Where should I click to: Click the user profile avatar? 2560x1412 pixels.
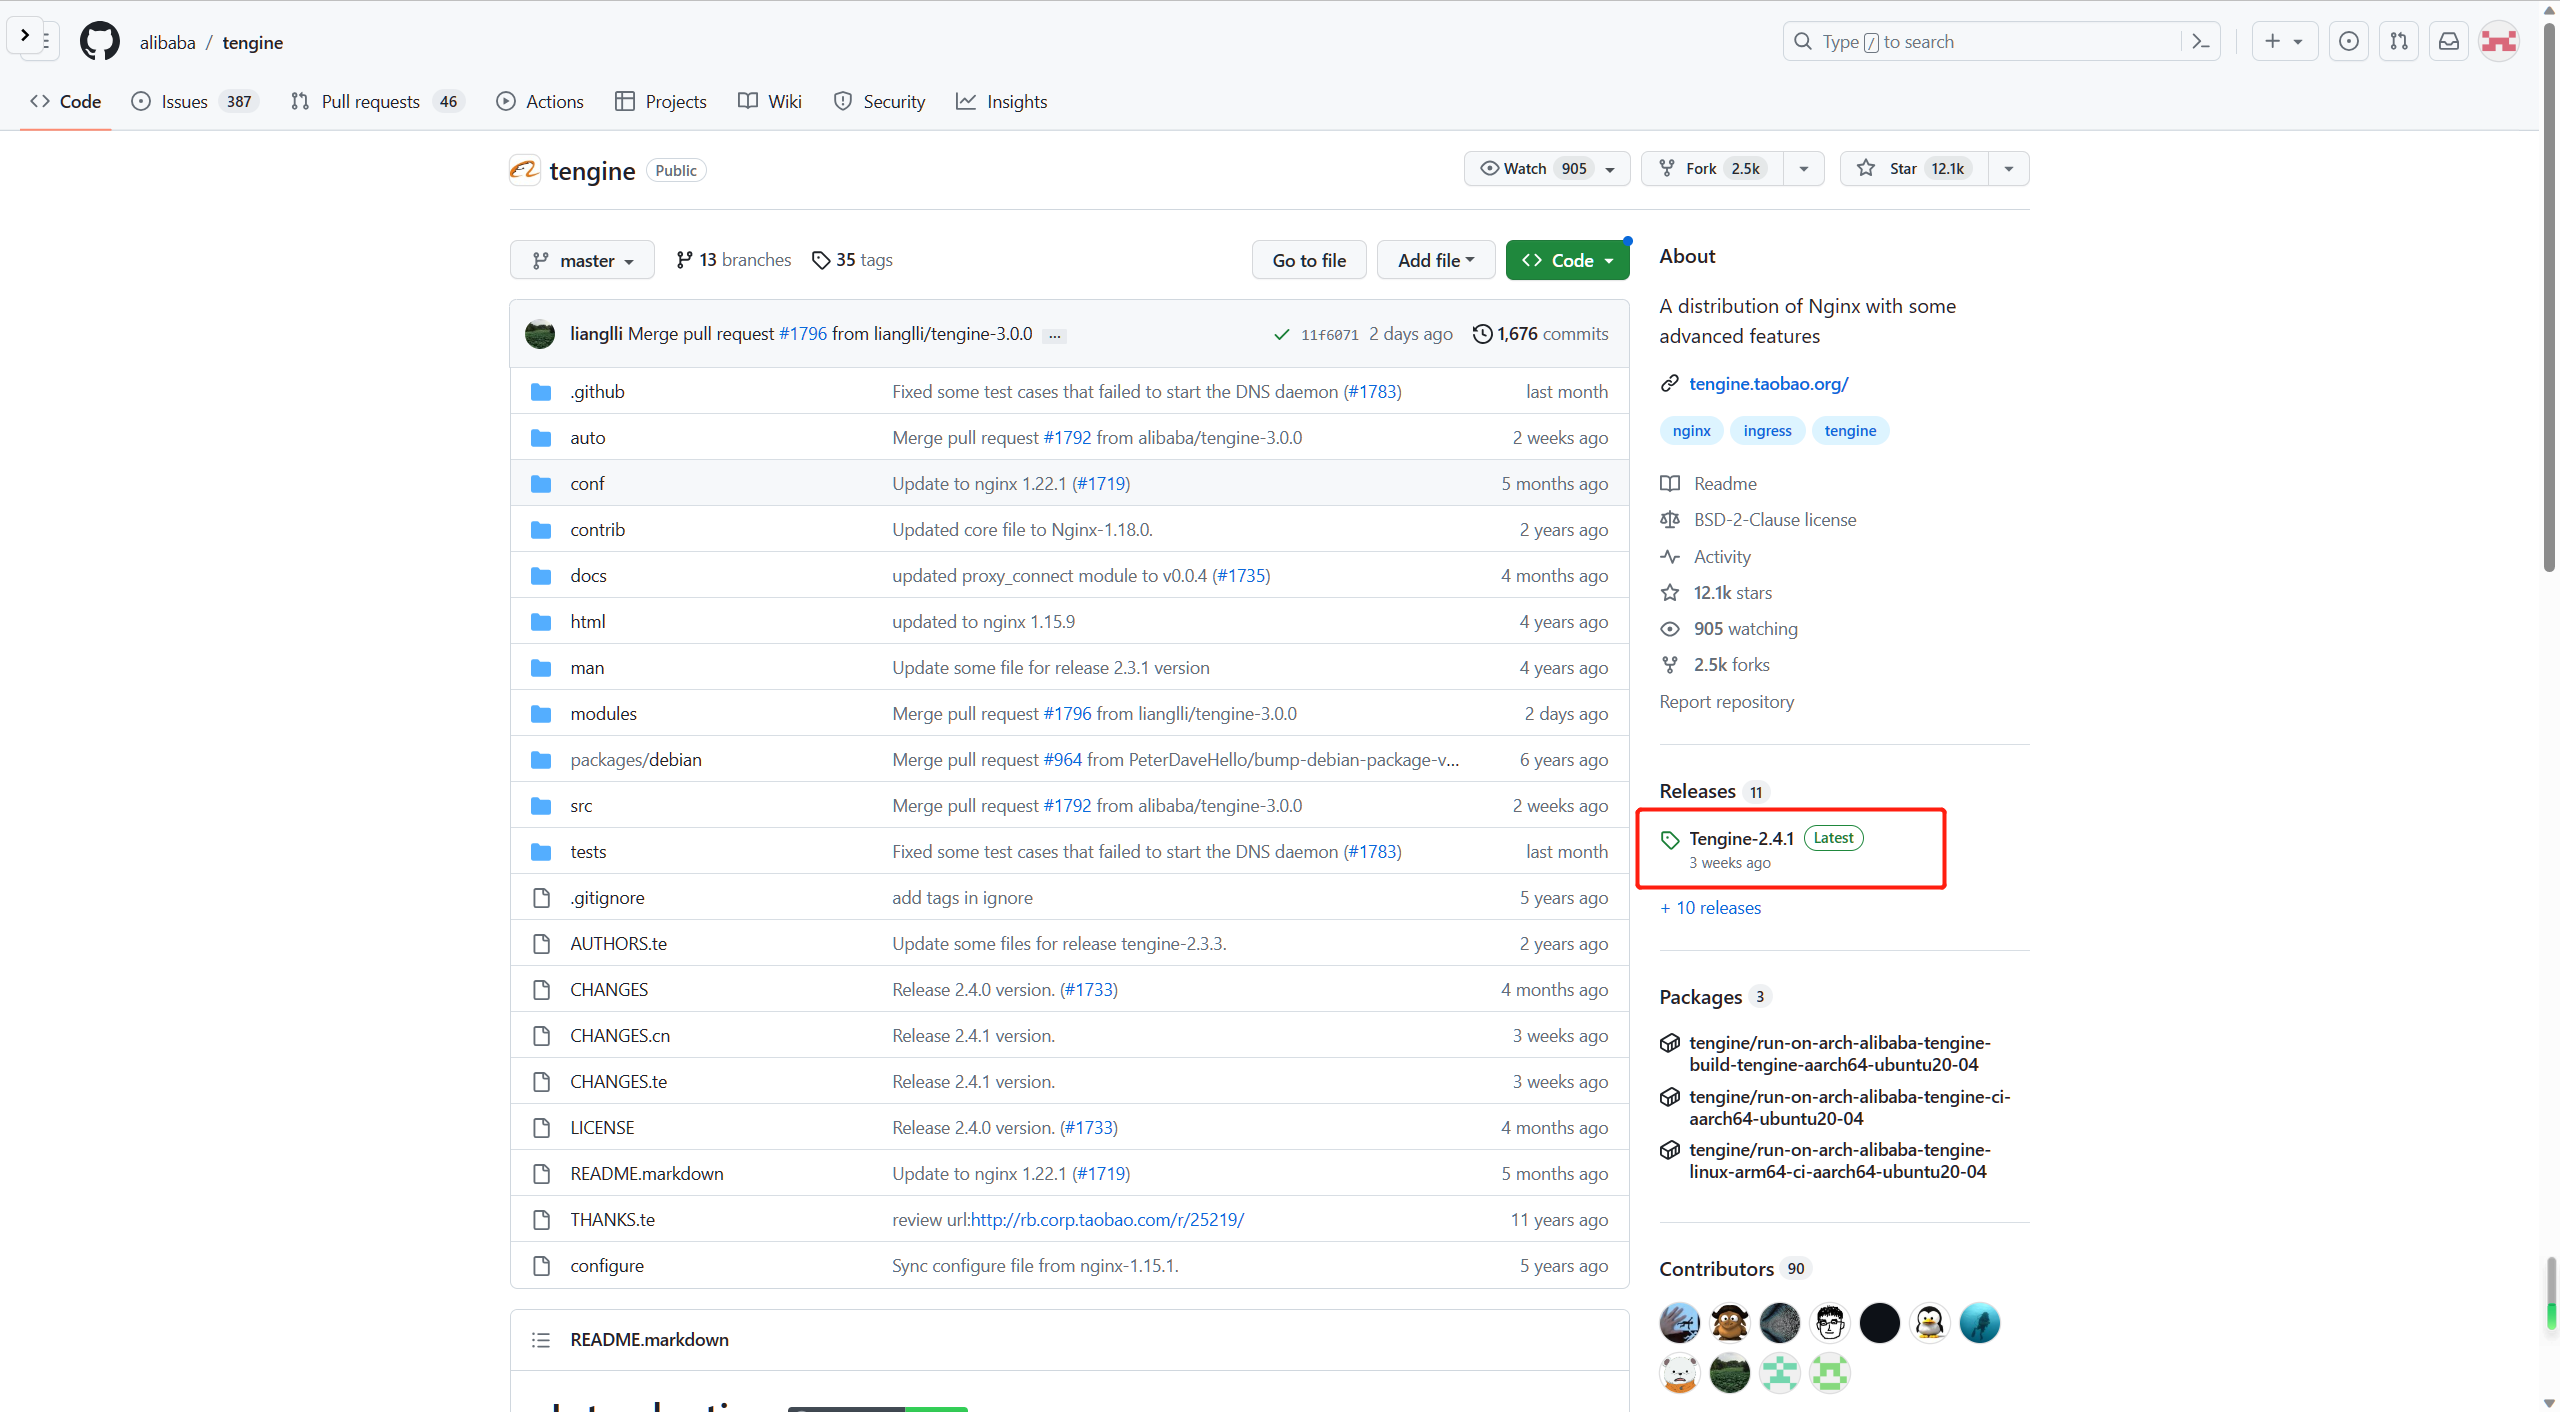tap(2499, 41)
